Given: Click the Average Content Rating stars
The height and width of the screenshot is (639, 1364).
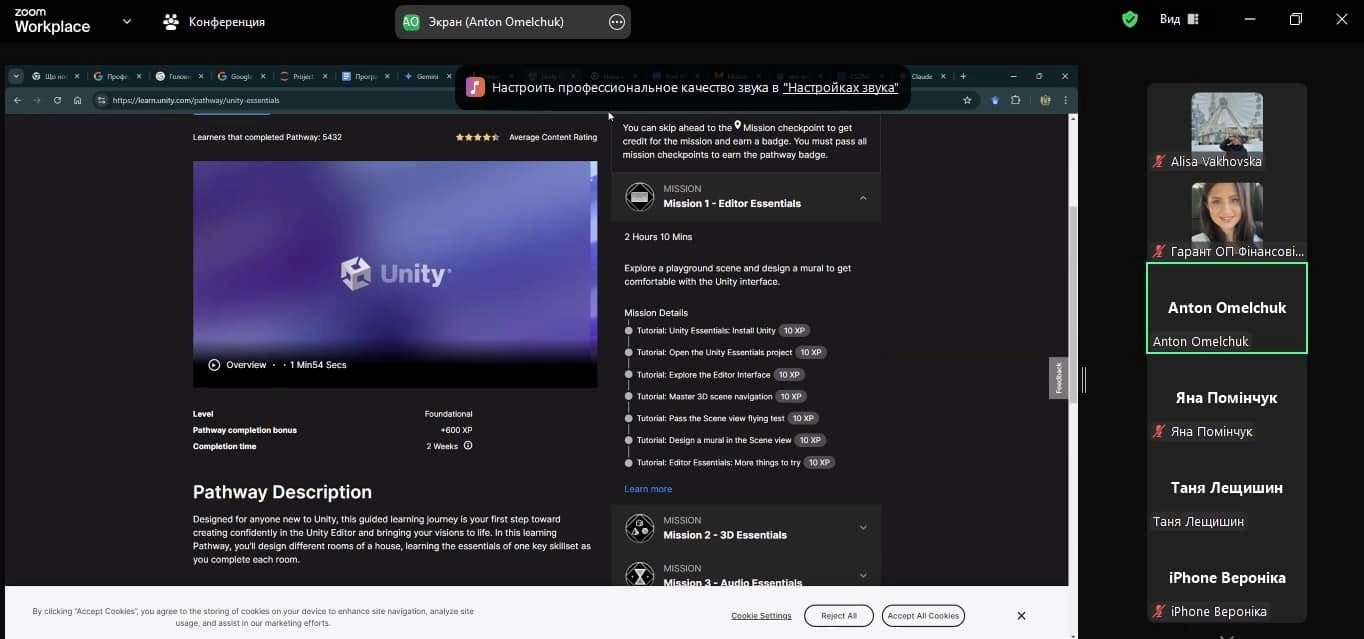Looking at the screenshot, I should [x=477, y=137].
